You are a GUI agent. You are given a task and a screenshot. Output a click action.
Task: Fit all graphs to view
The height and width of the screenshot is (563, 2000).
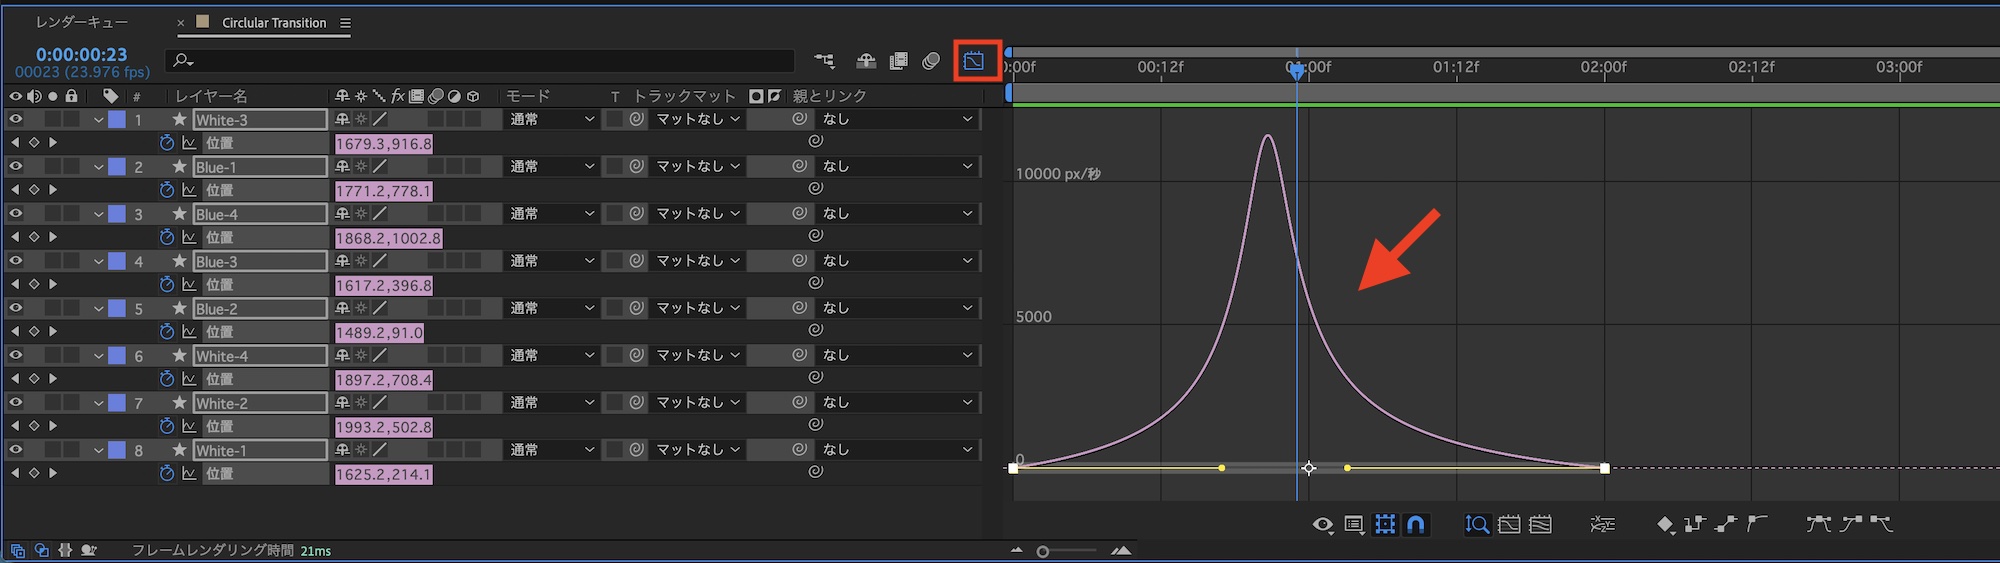pos(1541,524)
